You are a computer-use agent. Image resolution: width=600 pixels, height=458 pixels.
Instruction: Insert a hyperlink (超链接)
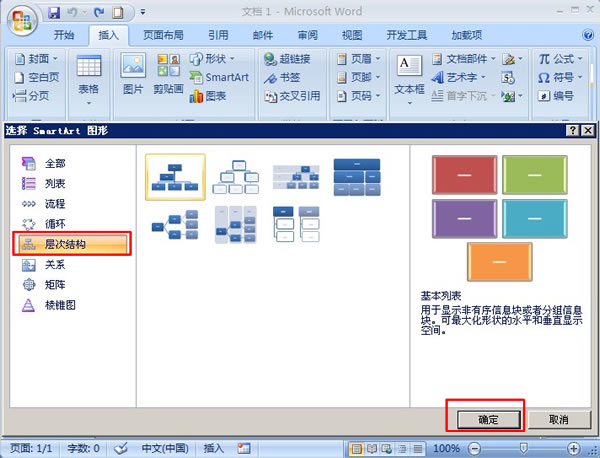[x=287, y=59]
